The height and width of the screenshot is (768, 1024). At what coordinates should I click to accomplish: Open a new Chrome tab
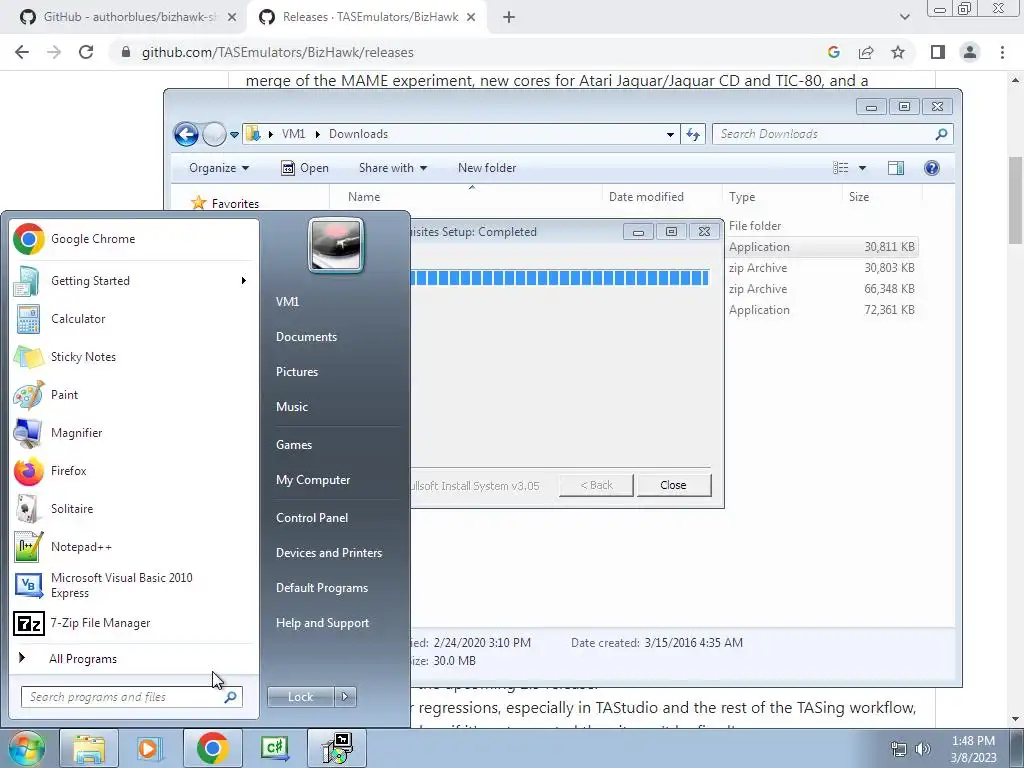pos(509,17)
